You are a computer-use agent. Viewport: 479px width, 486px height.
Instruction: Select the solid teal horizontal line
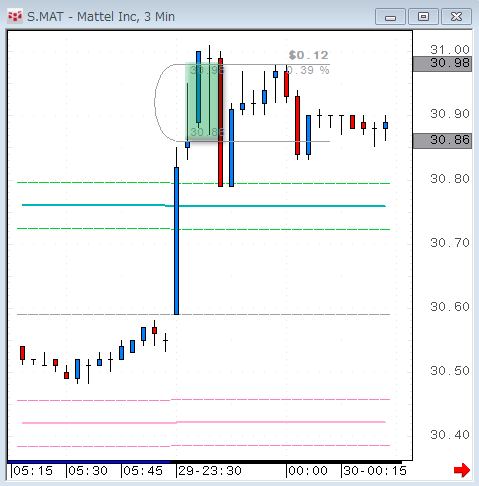[x=204, y=206]
